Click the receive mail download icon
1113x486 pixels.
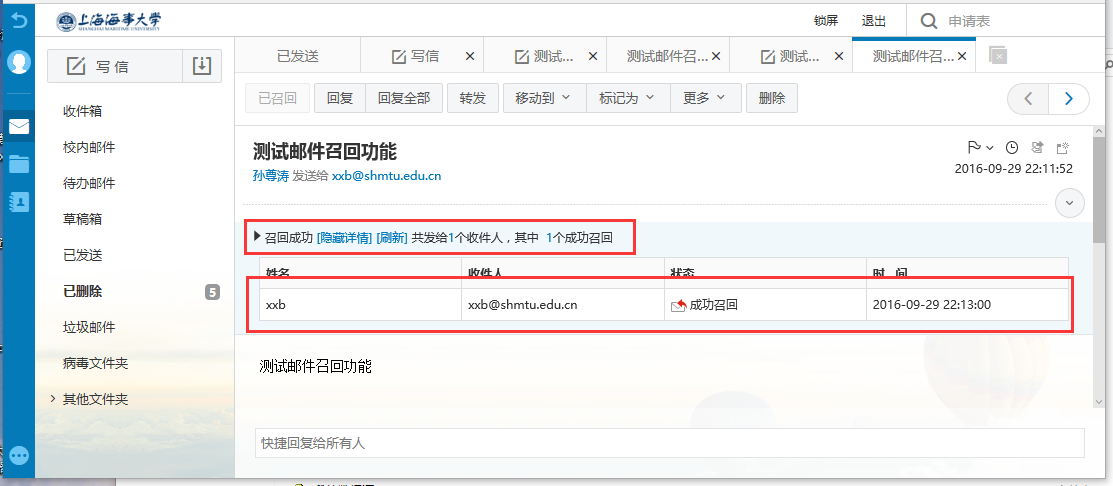coord(202,66)
